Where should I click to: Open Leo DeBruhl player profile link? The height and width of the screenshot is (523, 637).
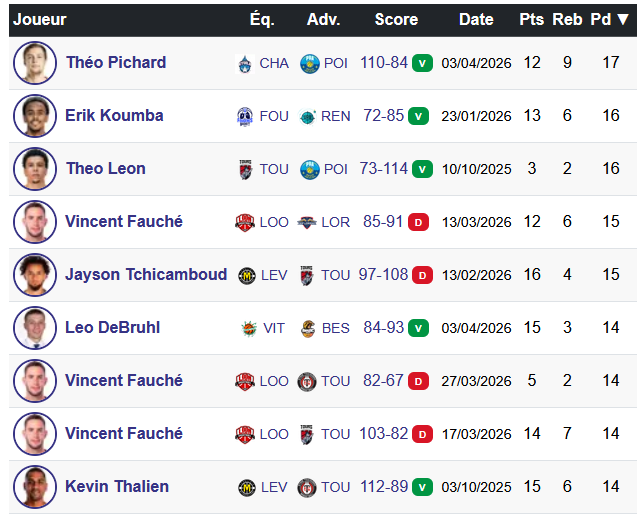coord(112,327)
